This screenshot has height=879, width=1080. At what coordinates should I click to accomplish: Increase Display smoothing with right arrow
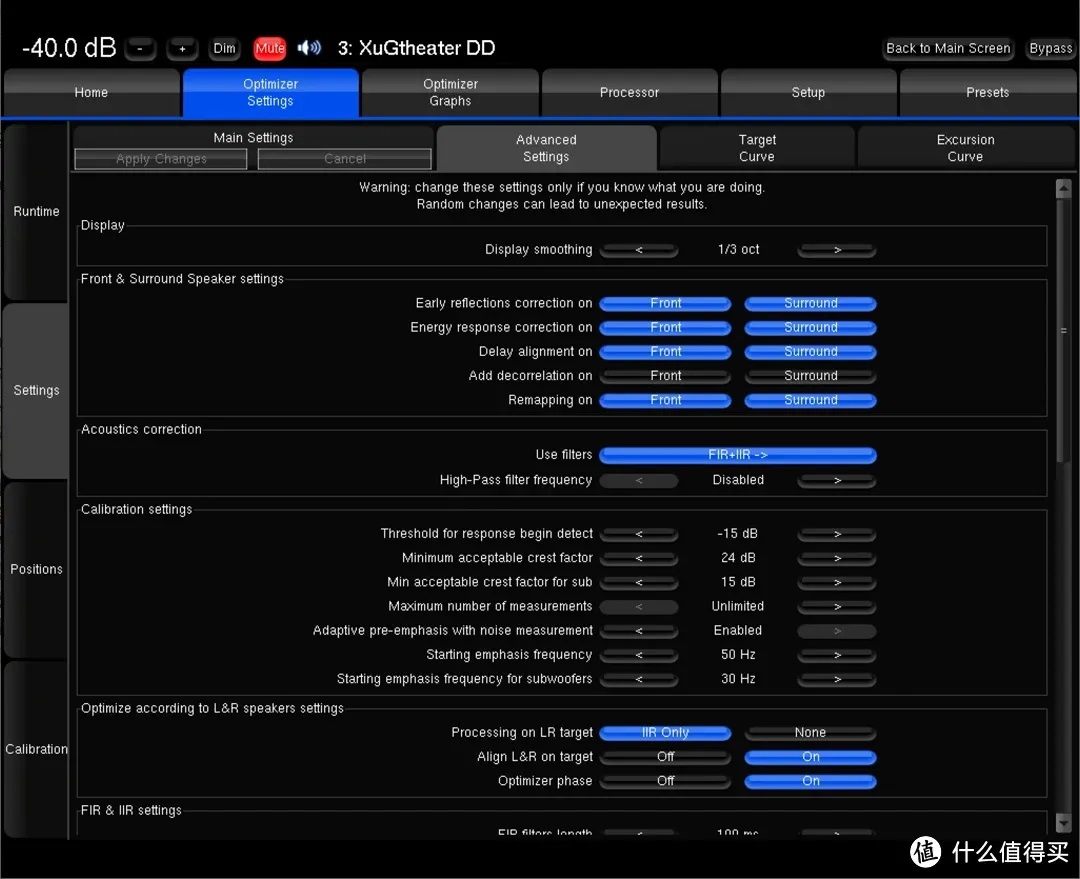pyautogui.click(x=837, y=249)
